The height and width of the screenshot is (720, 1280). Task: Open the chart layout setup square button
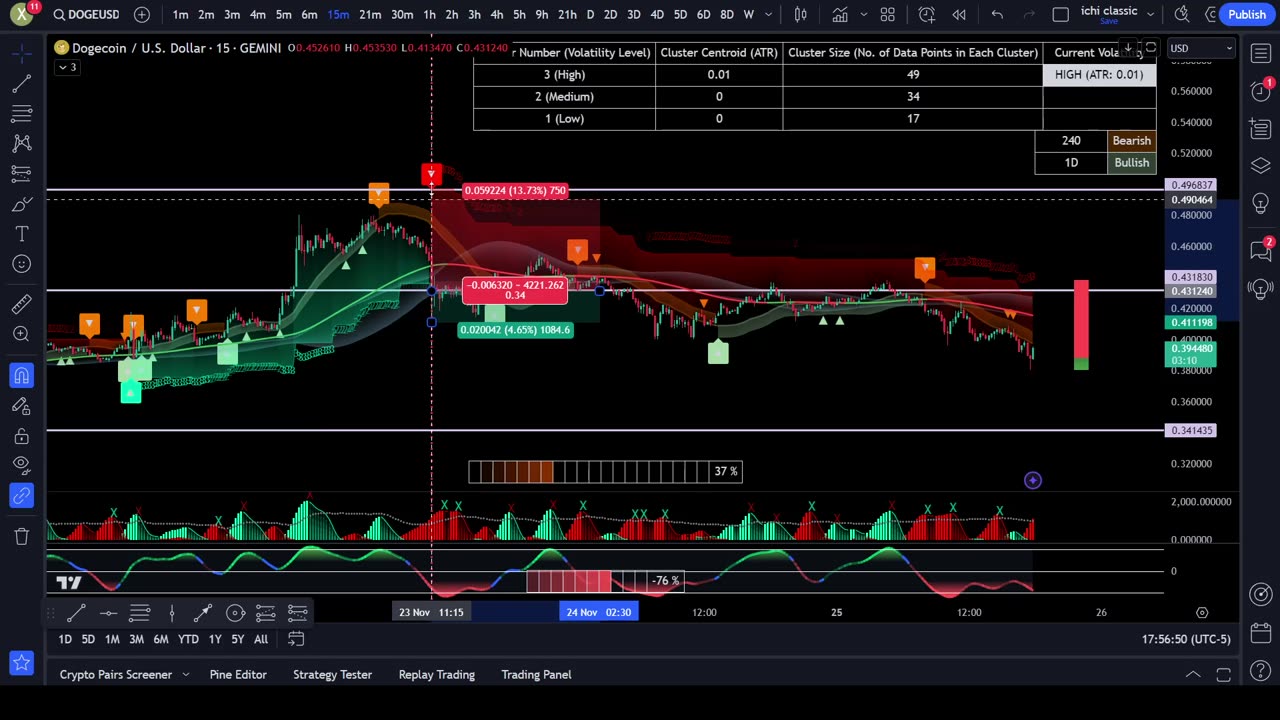click(1061, 14)
